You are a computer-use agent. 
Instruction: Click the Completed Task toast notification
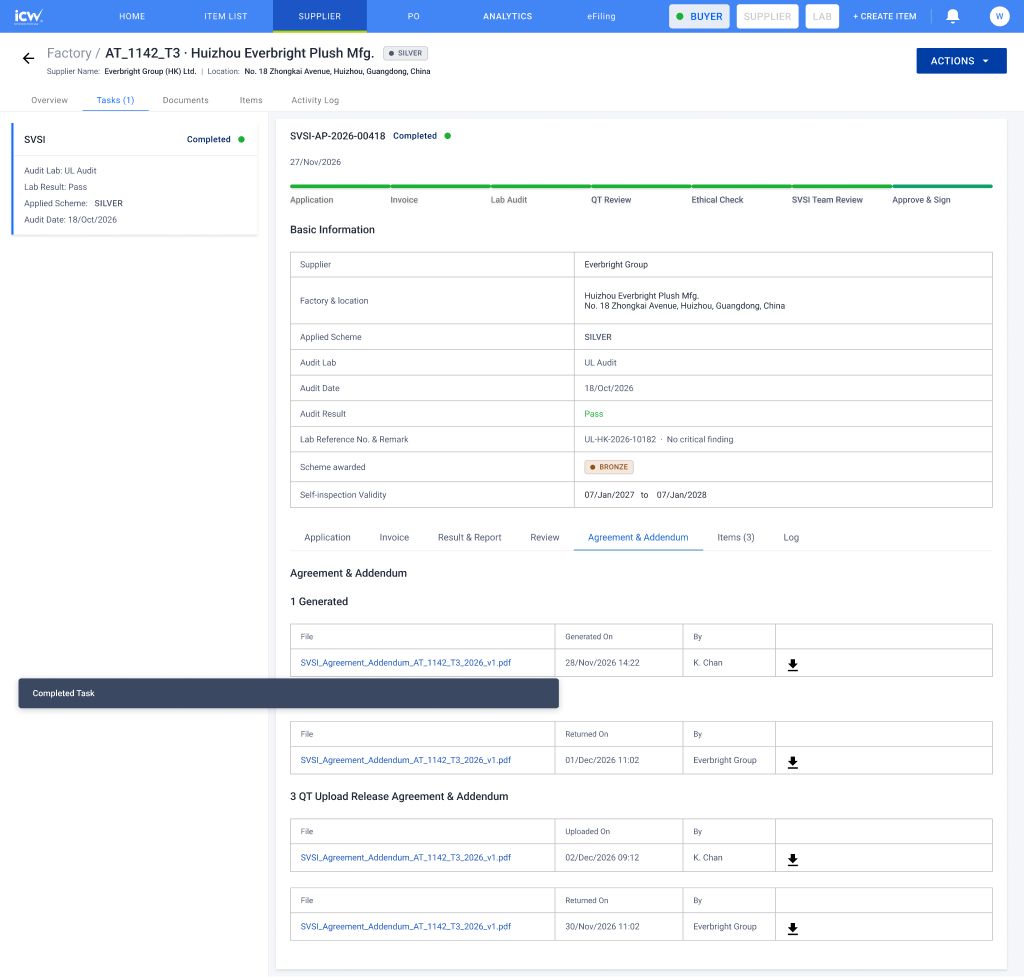[289, 694]
